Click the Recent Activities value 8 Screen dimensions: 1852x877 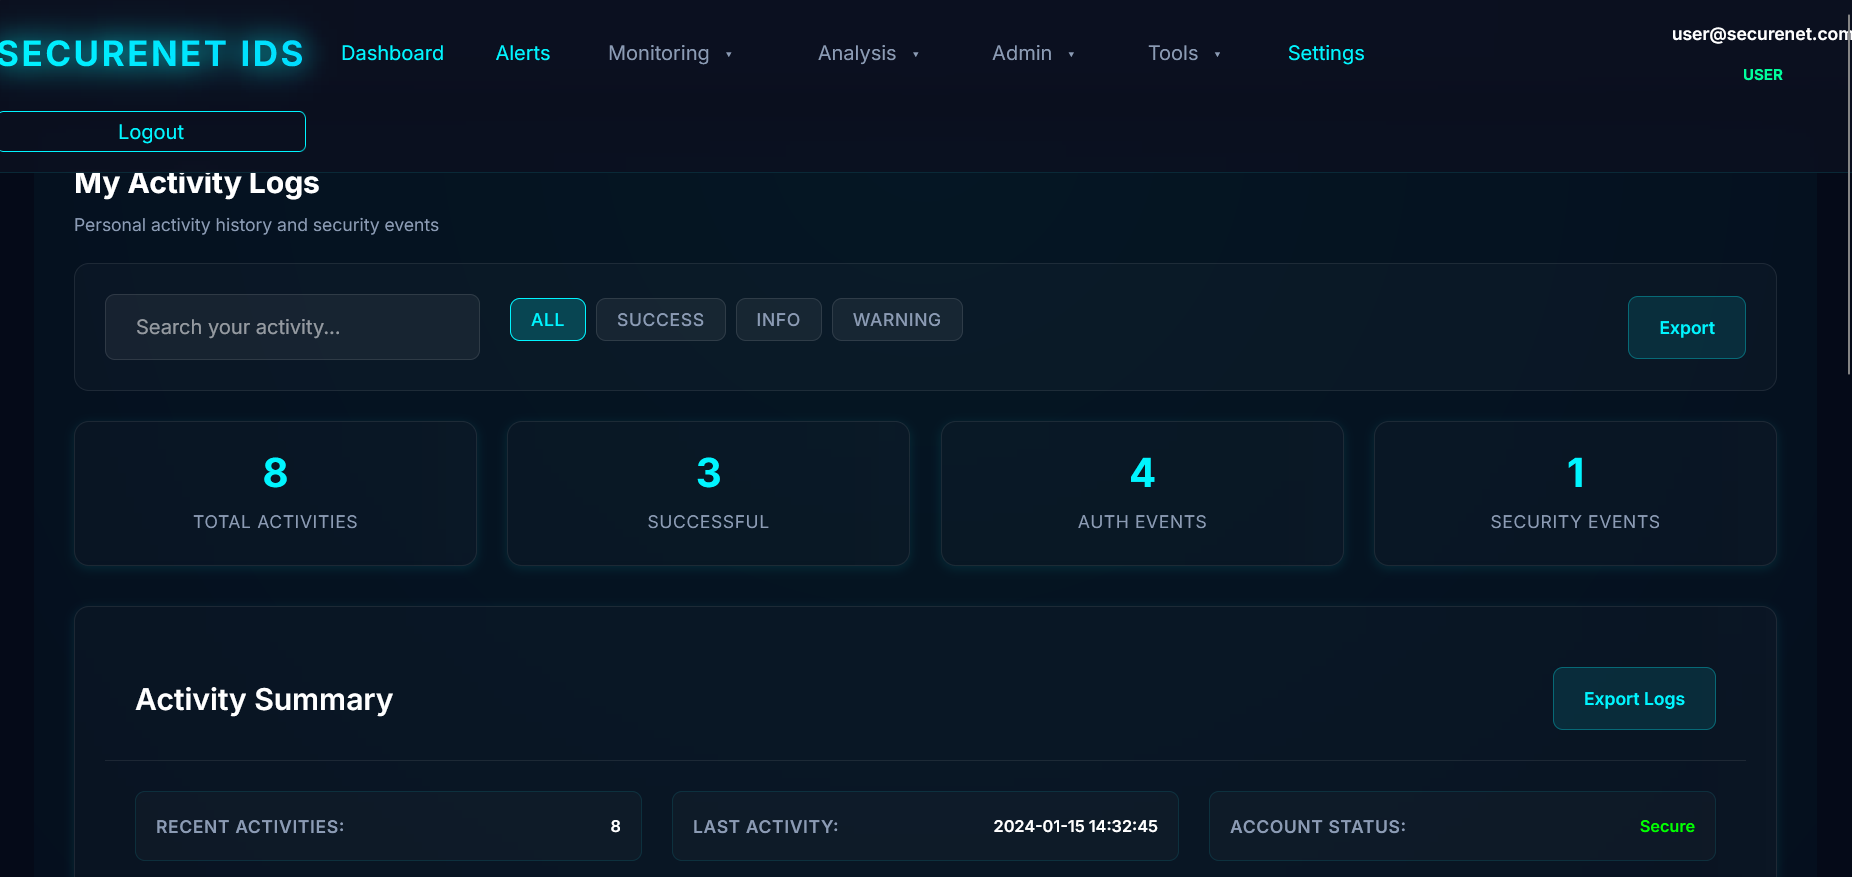(615, 826)
